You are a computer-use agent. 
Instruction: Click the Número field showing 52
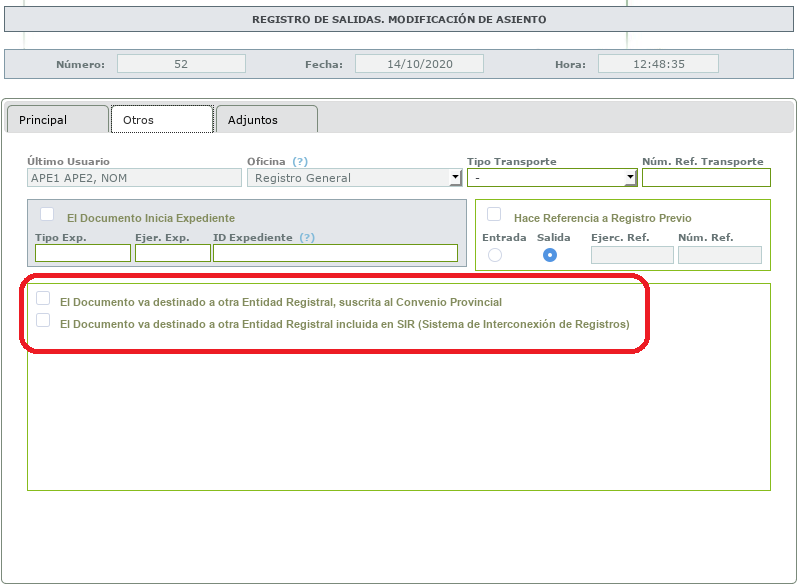[181, 64]
